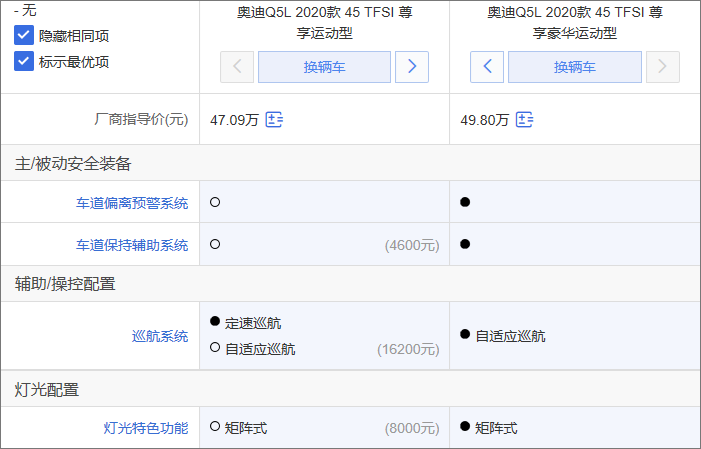Click the disabled right arrow in 尊享豪华运动型 column
701x449 pixels.
(663, 67)
